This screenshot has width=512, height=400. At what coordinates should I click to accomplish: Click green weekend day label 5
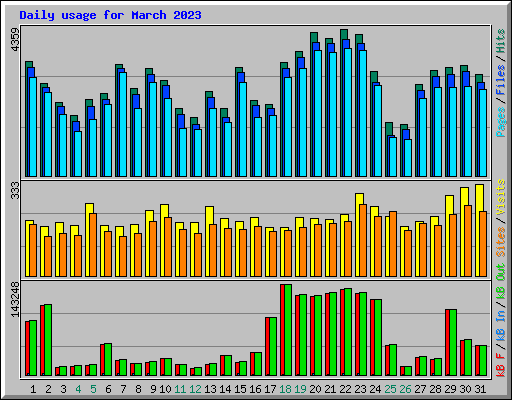pos(93,389)
